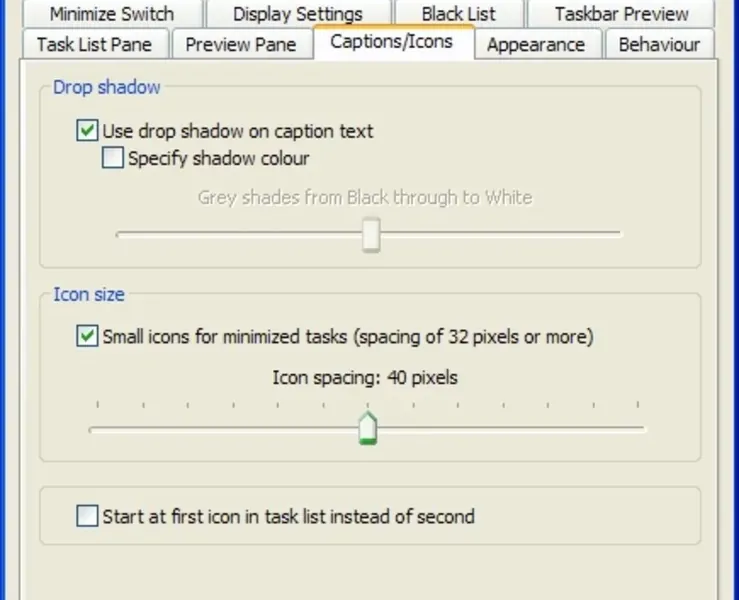Switch to the Preview Pane tab

(x=241, y=45)
